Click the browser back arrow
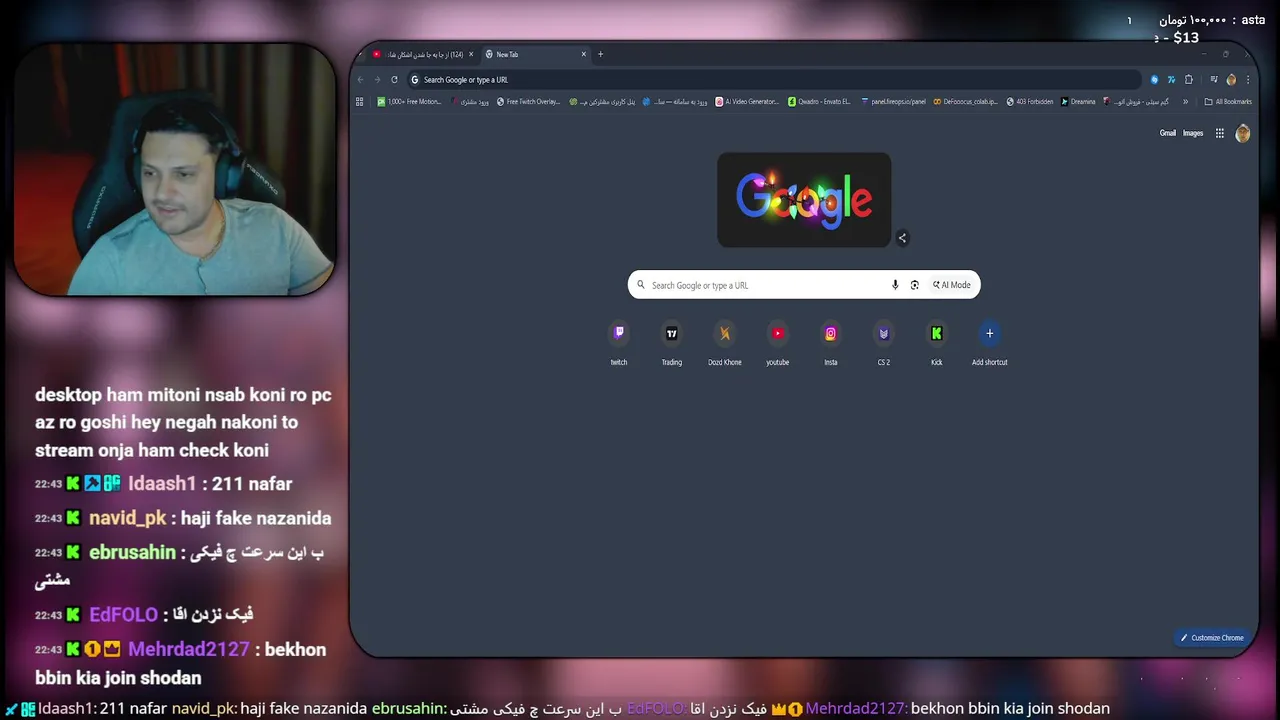The image size is (1280, 720). tap(361, 80)
